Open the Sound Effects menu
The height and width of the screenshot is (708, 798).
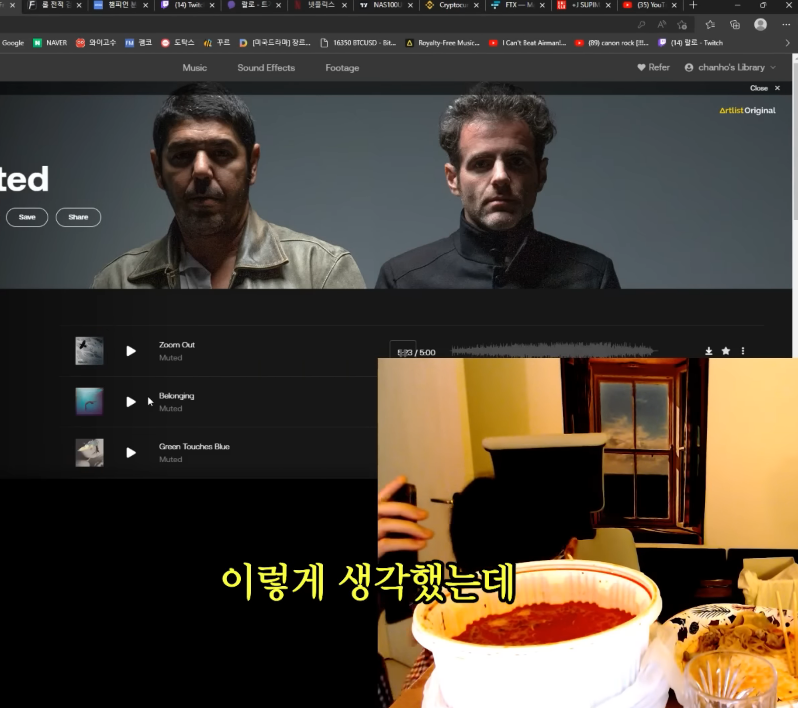266,68
